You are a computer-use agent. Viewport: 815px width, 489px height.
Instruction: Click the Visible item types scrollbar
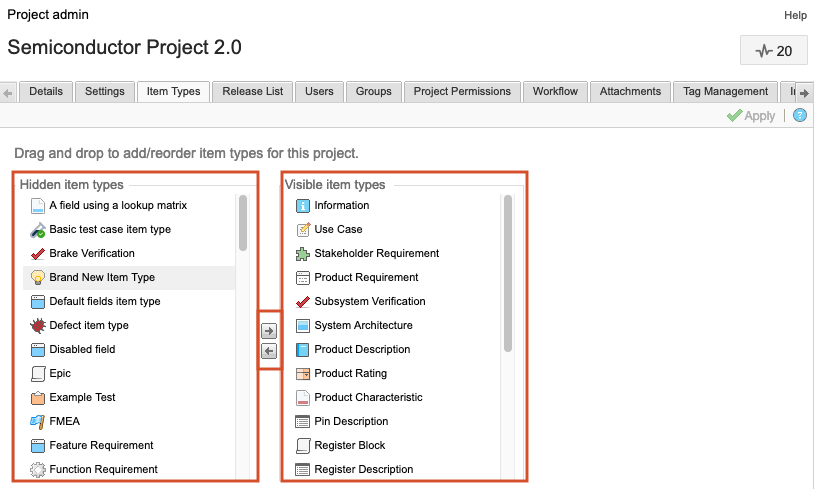tap(508, 272)
